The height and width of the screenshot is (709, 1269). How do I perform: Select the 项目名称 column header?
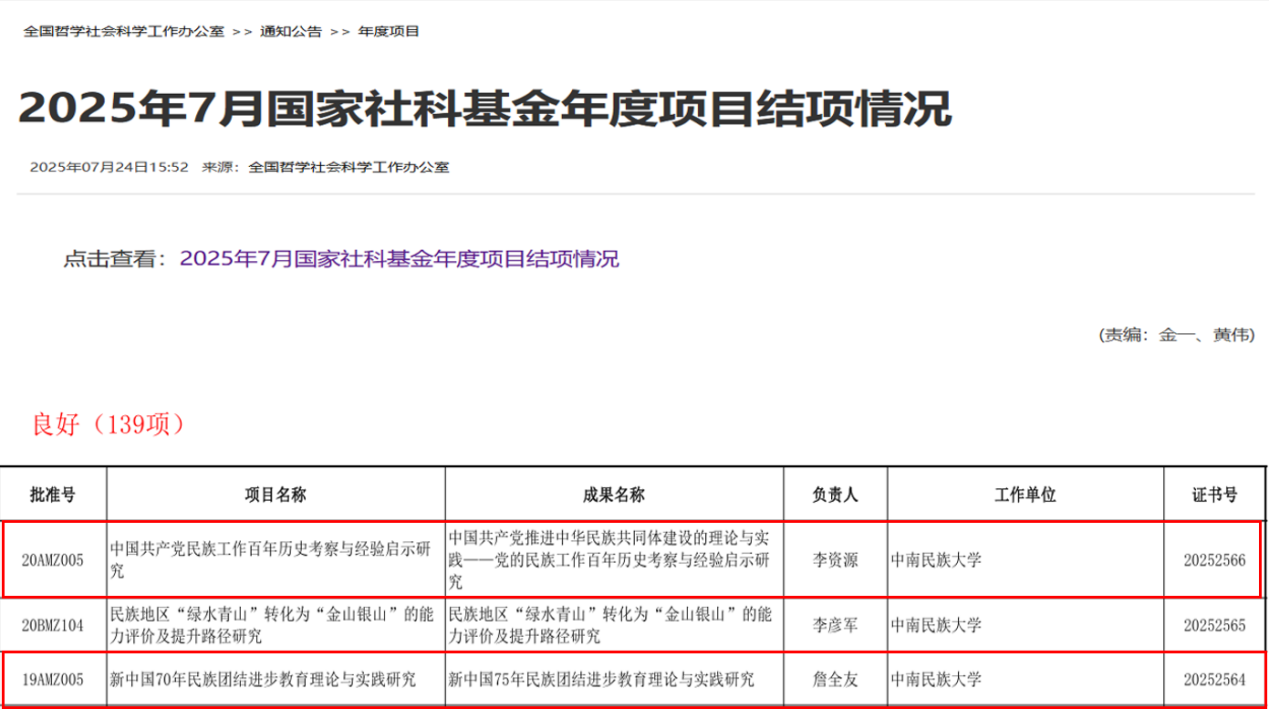pos(275,494)
